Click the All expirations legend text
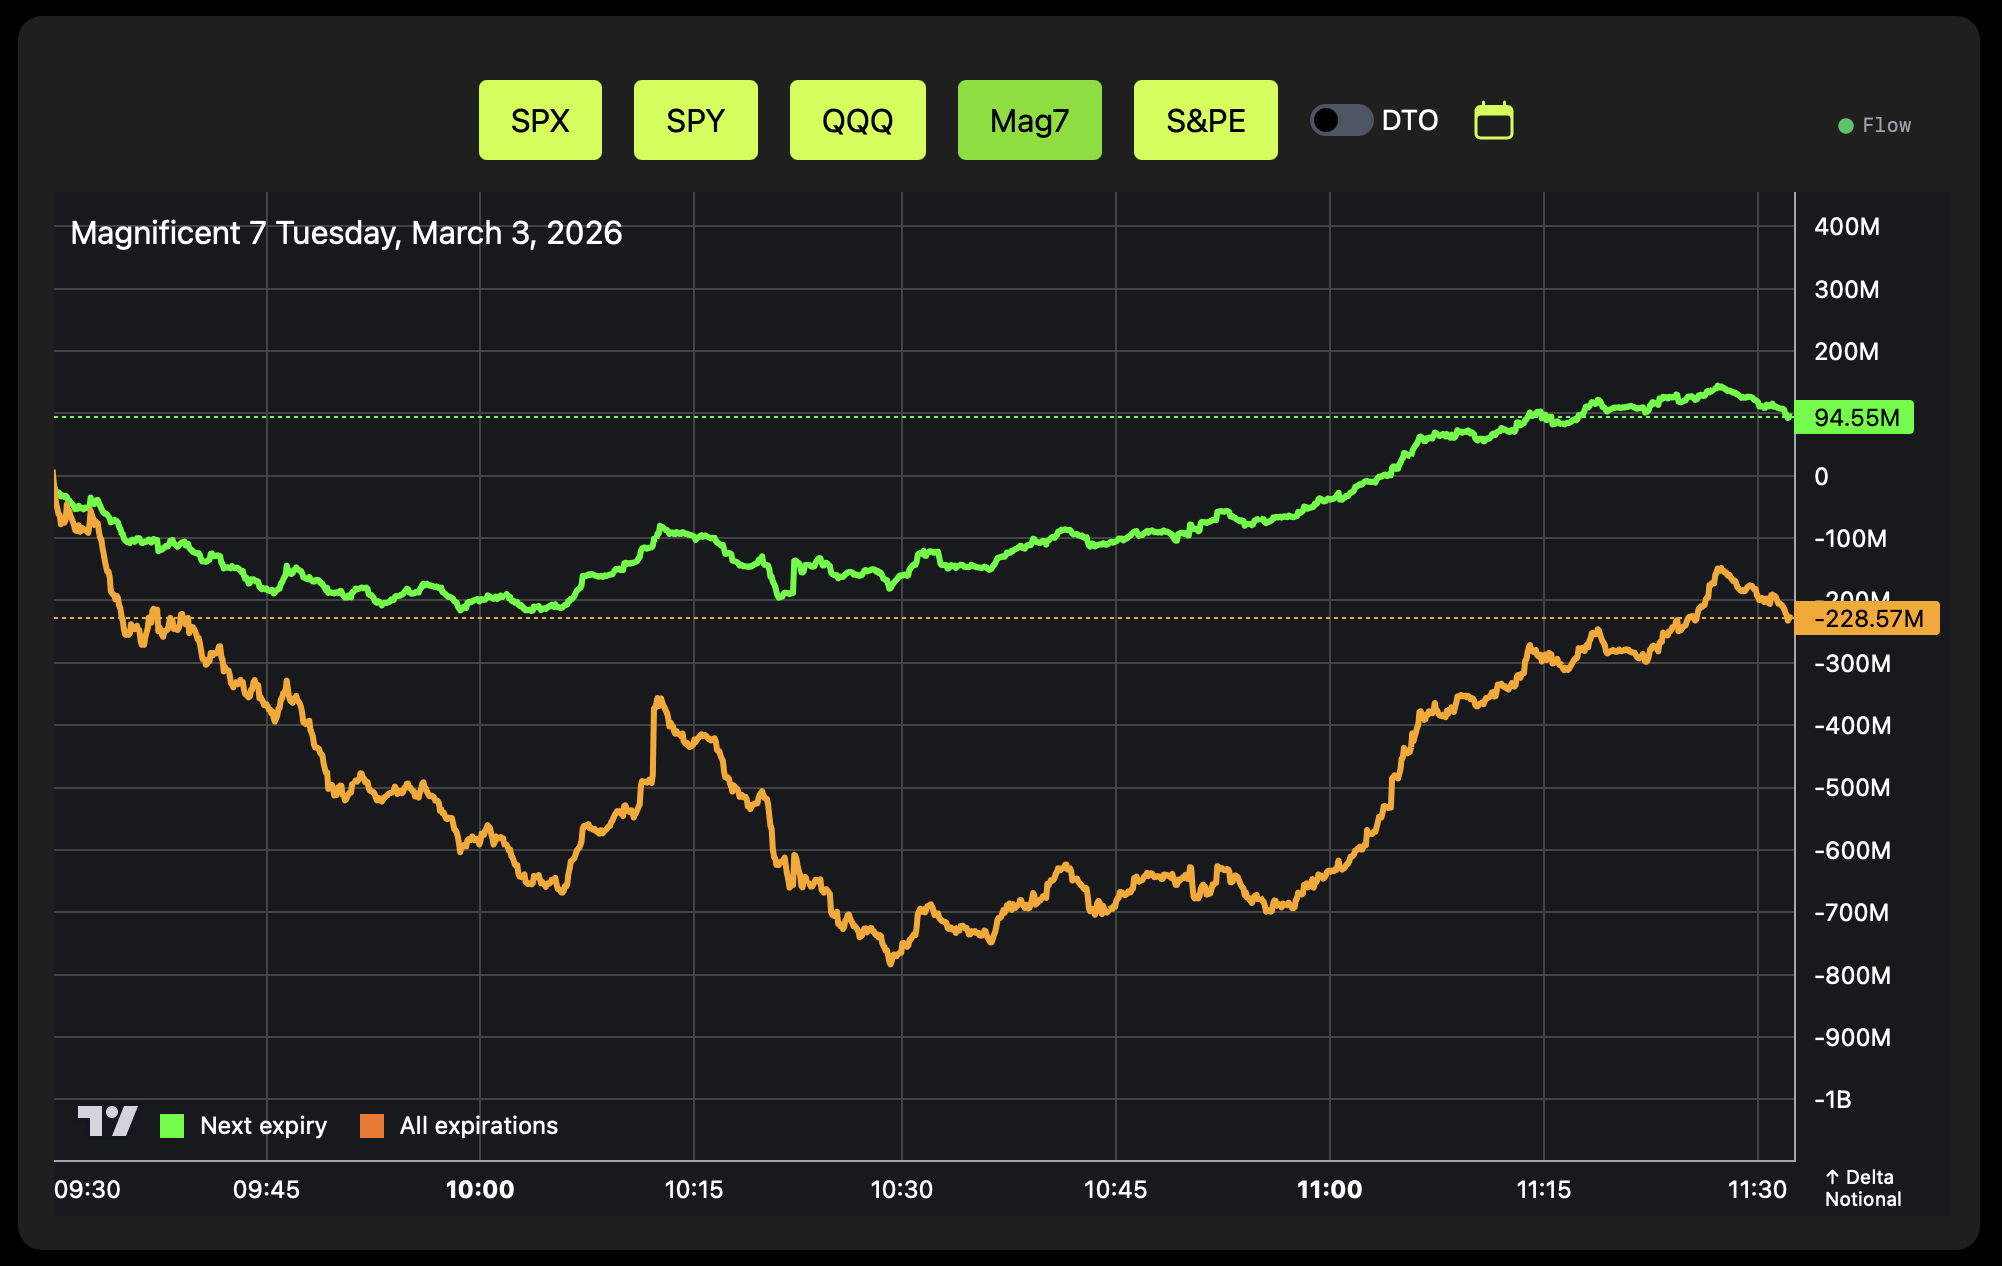 pyautogui.click(x=478, y=1126)
